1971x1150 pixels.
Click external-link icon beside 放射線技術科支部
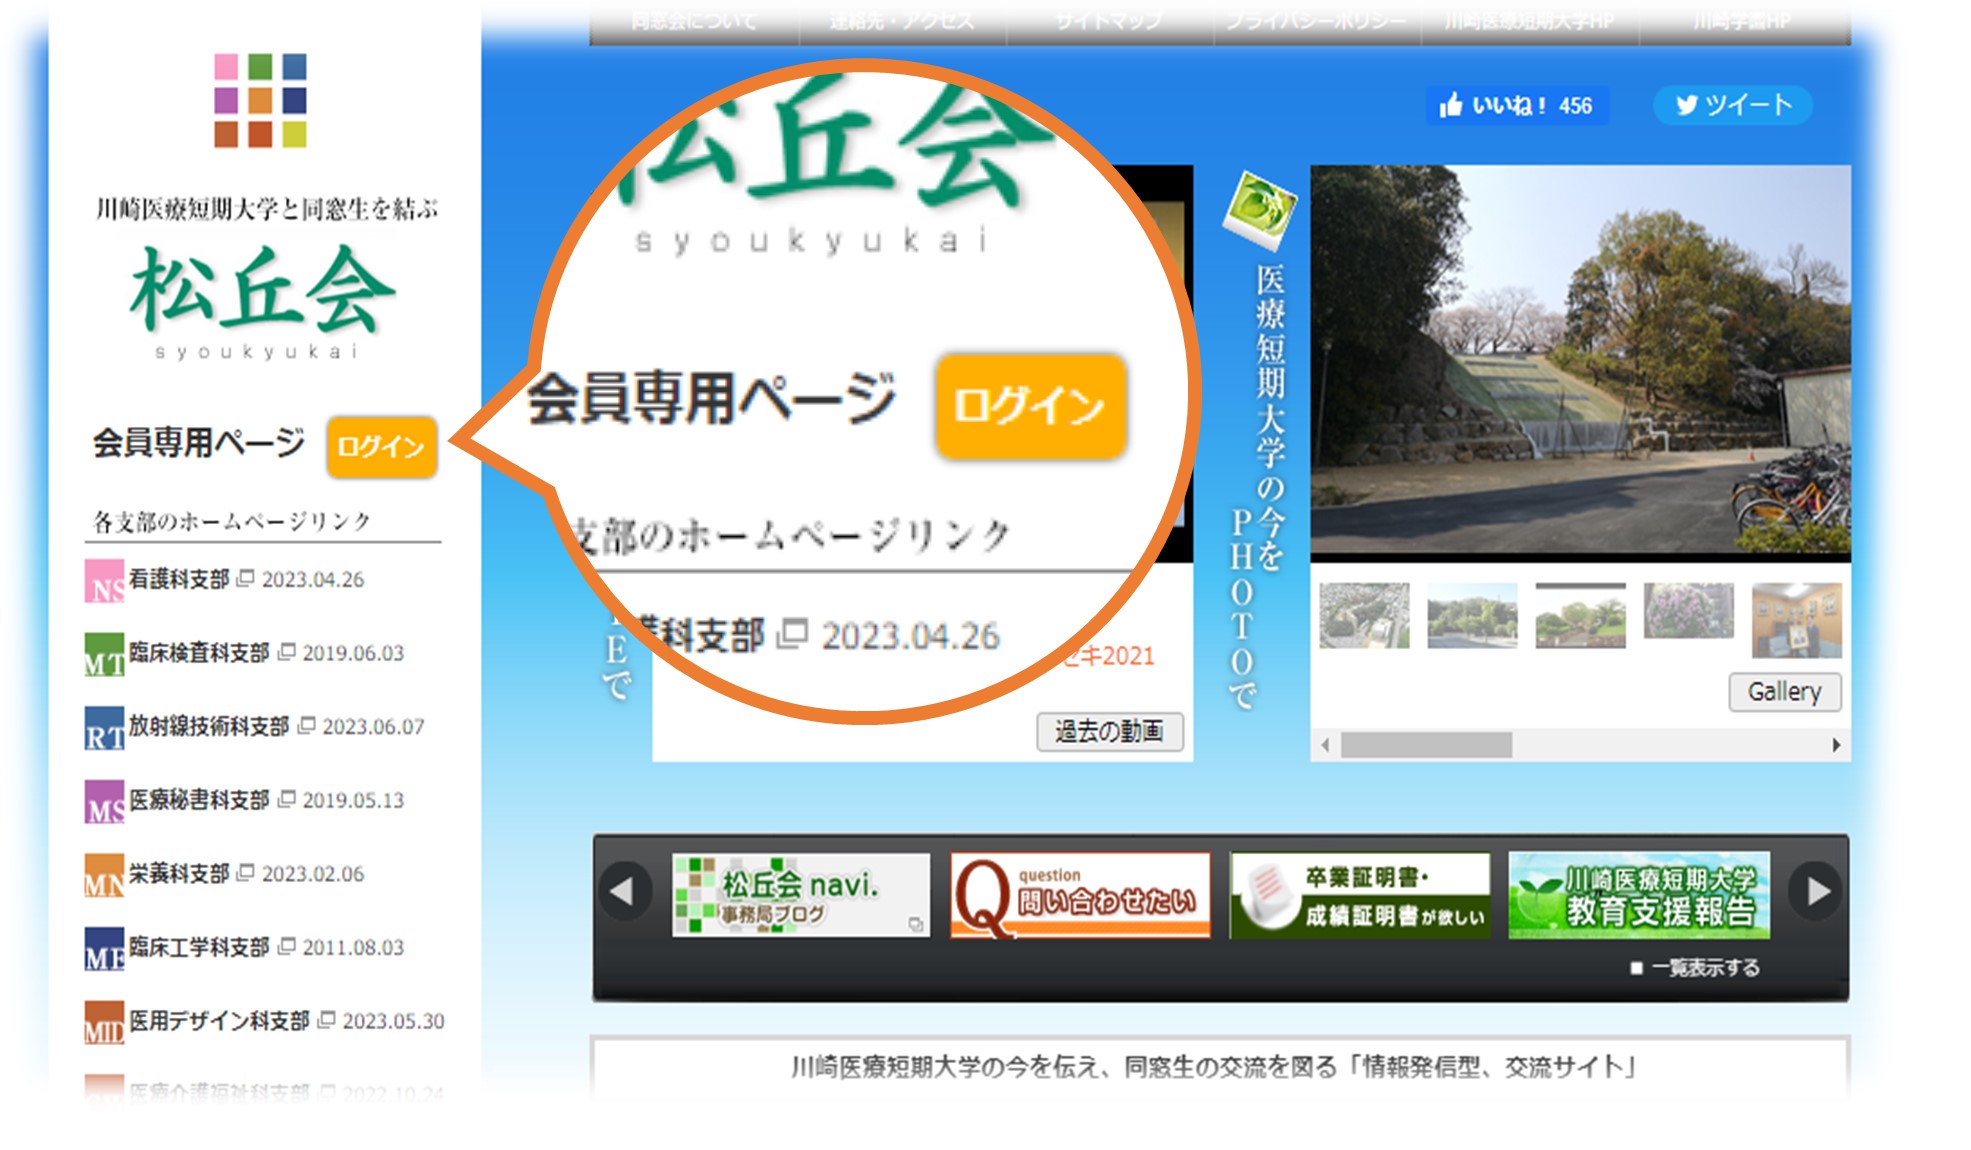click(306, 725)
